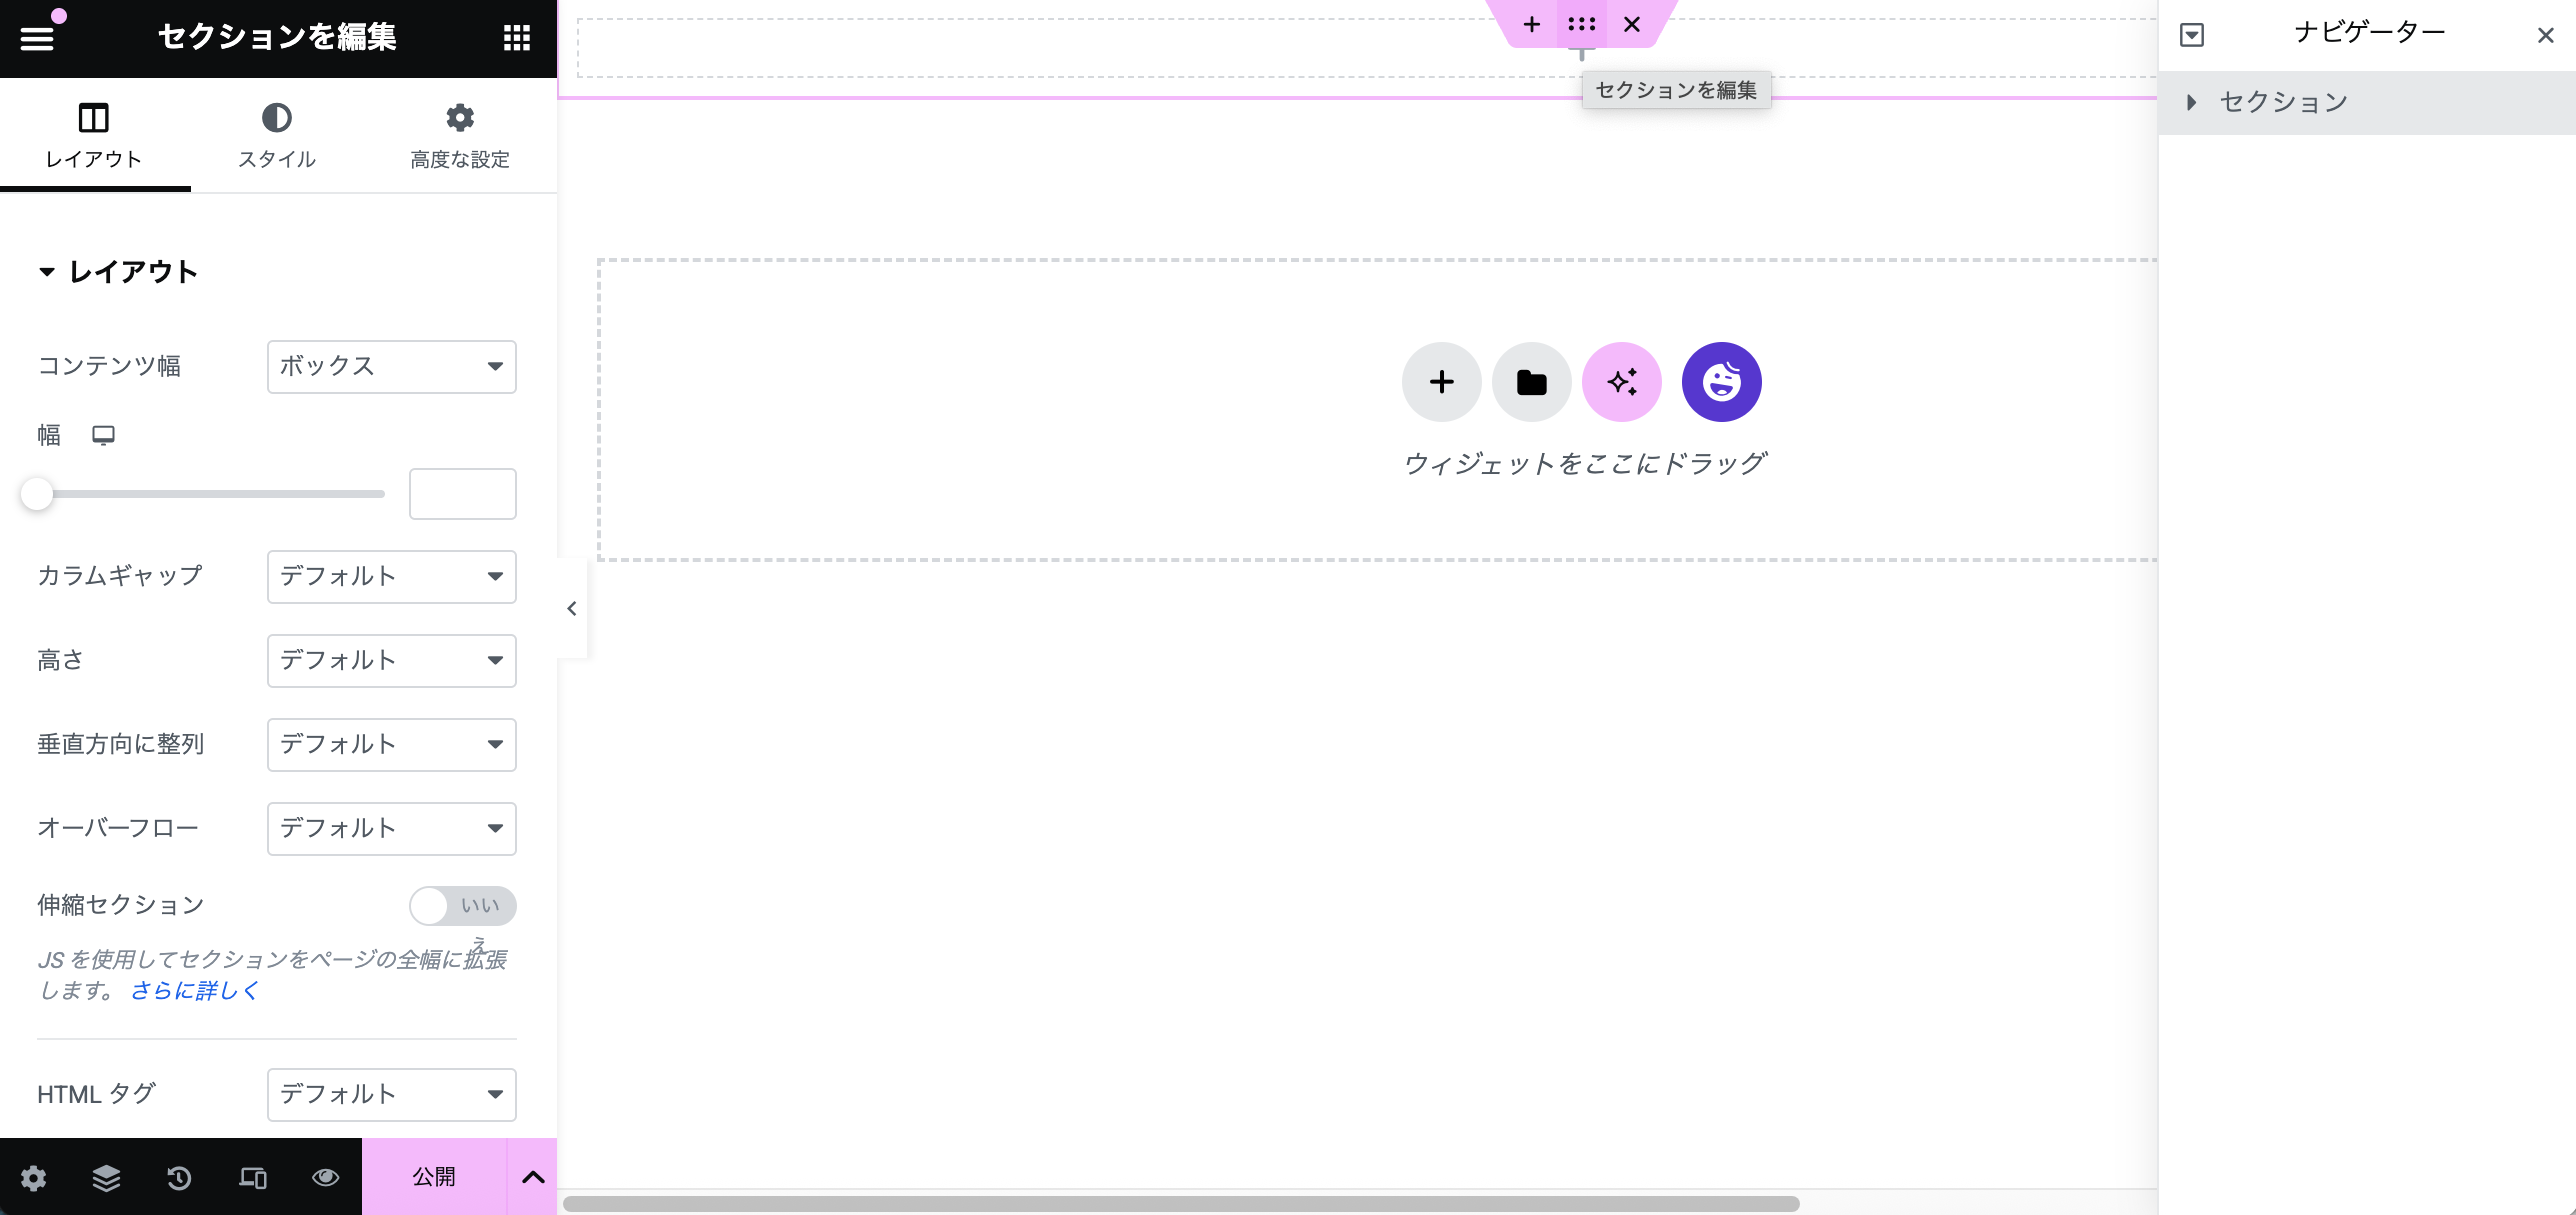The image size is (2576, 1215).
Task: Open the コンテンツ幅 dropdown
Action: (391, 367)
